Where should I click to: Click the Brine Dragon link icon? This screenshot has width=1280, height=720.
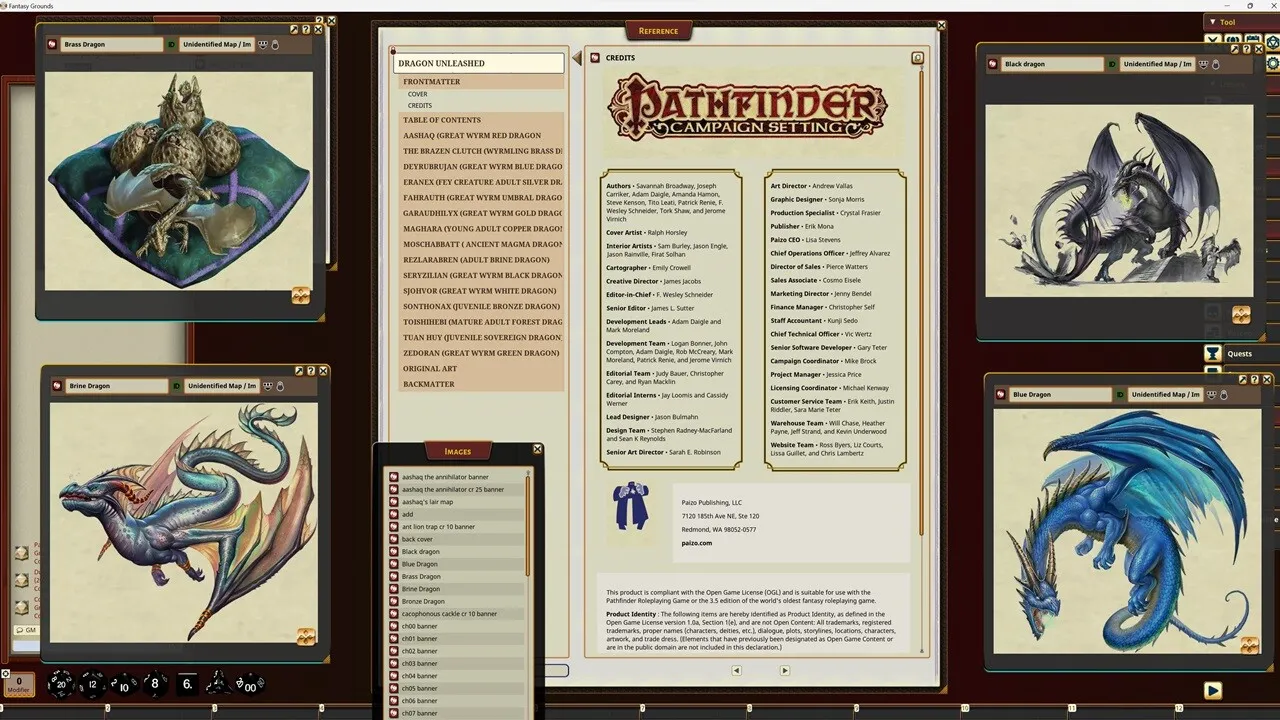(x=57, y=385)
